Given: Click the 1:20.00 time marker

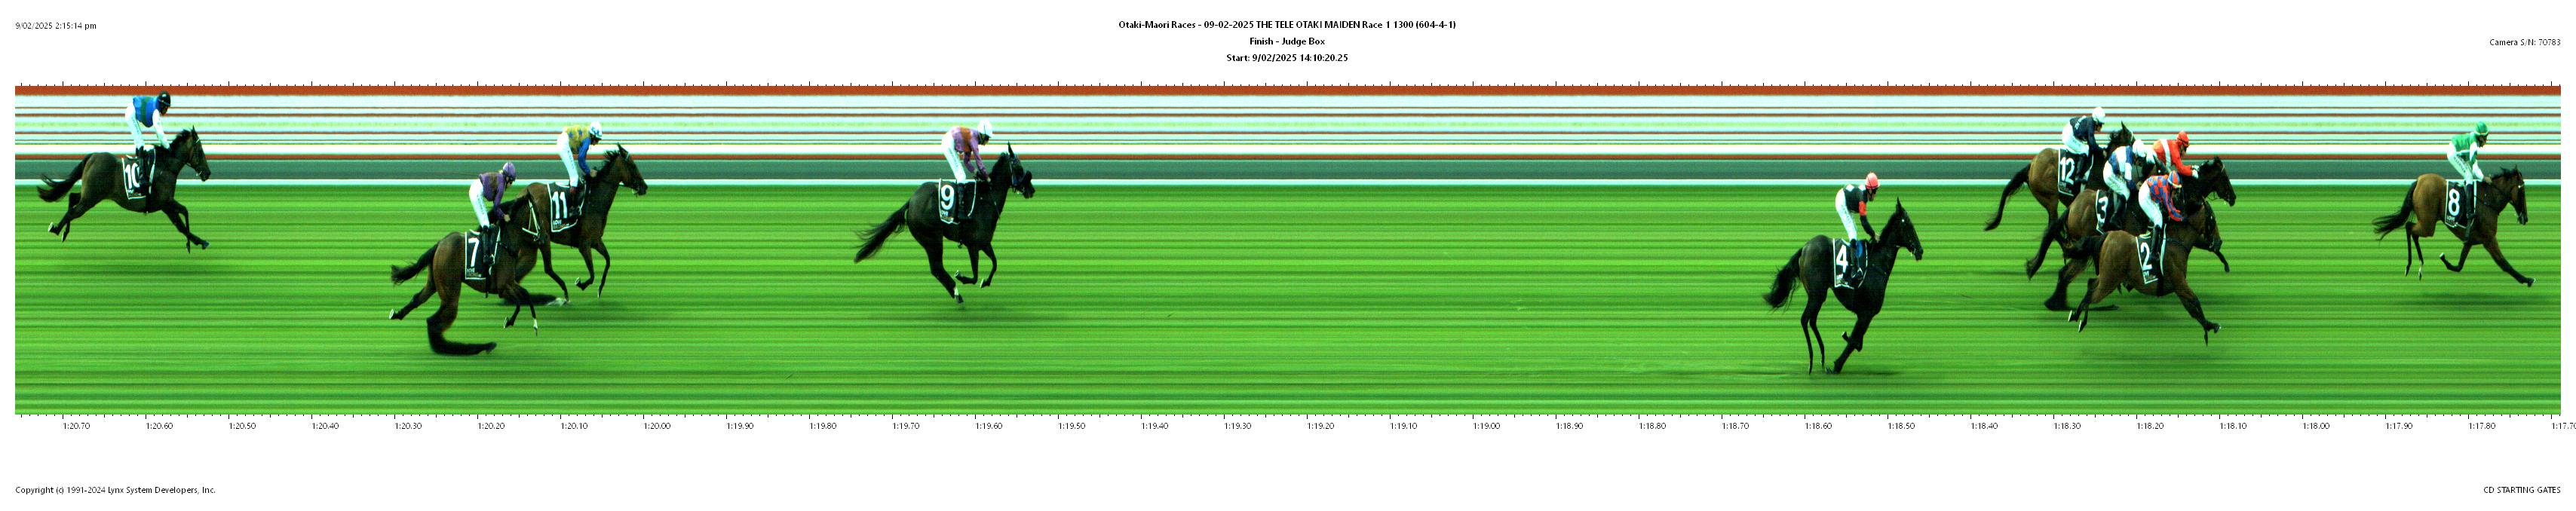Looking at the screenshot, I should tap(656, 426).
